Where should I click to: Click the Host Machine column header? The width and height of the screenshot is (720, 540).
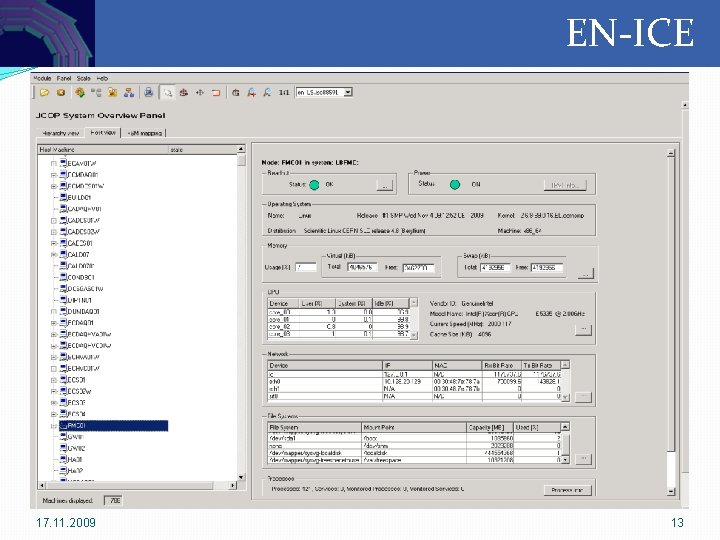(x=103, y=150)
